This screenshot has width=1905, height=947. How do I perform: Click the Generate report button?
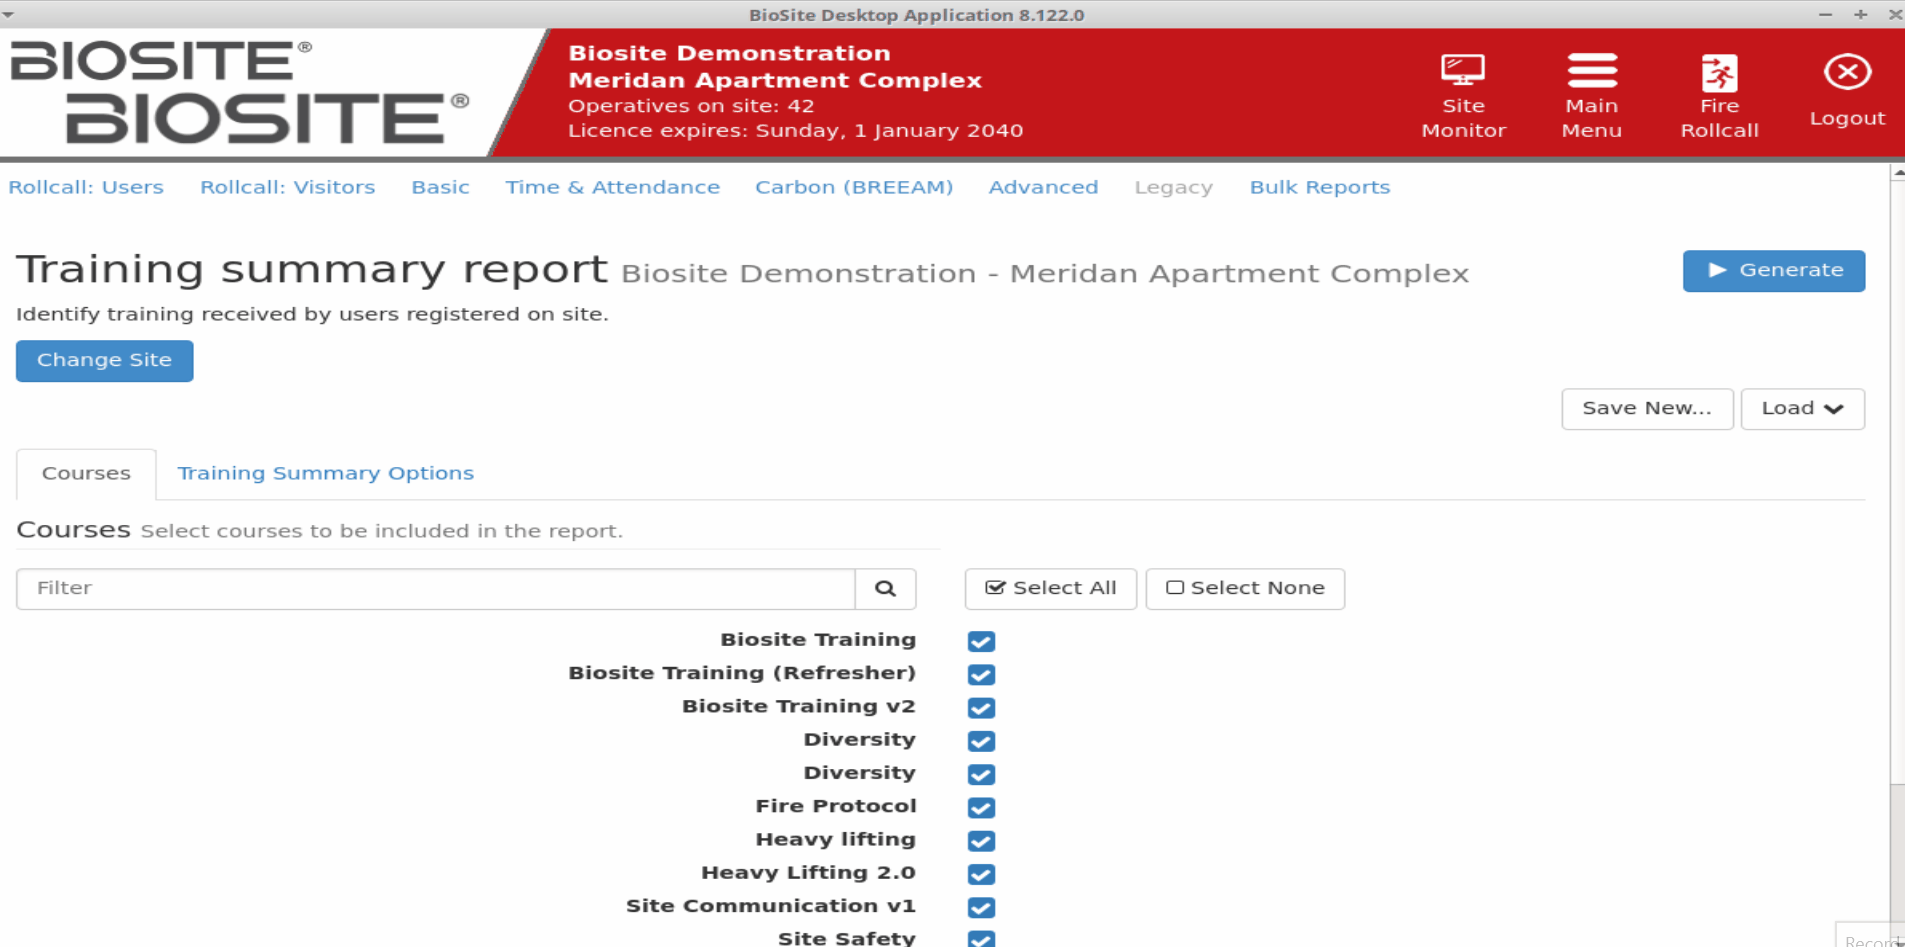tap(1773, 271)
